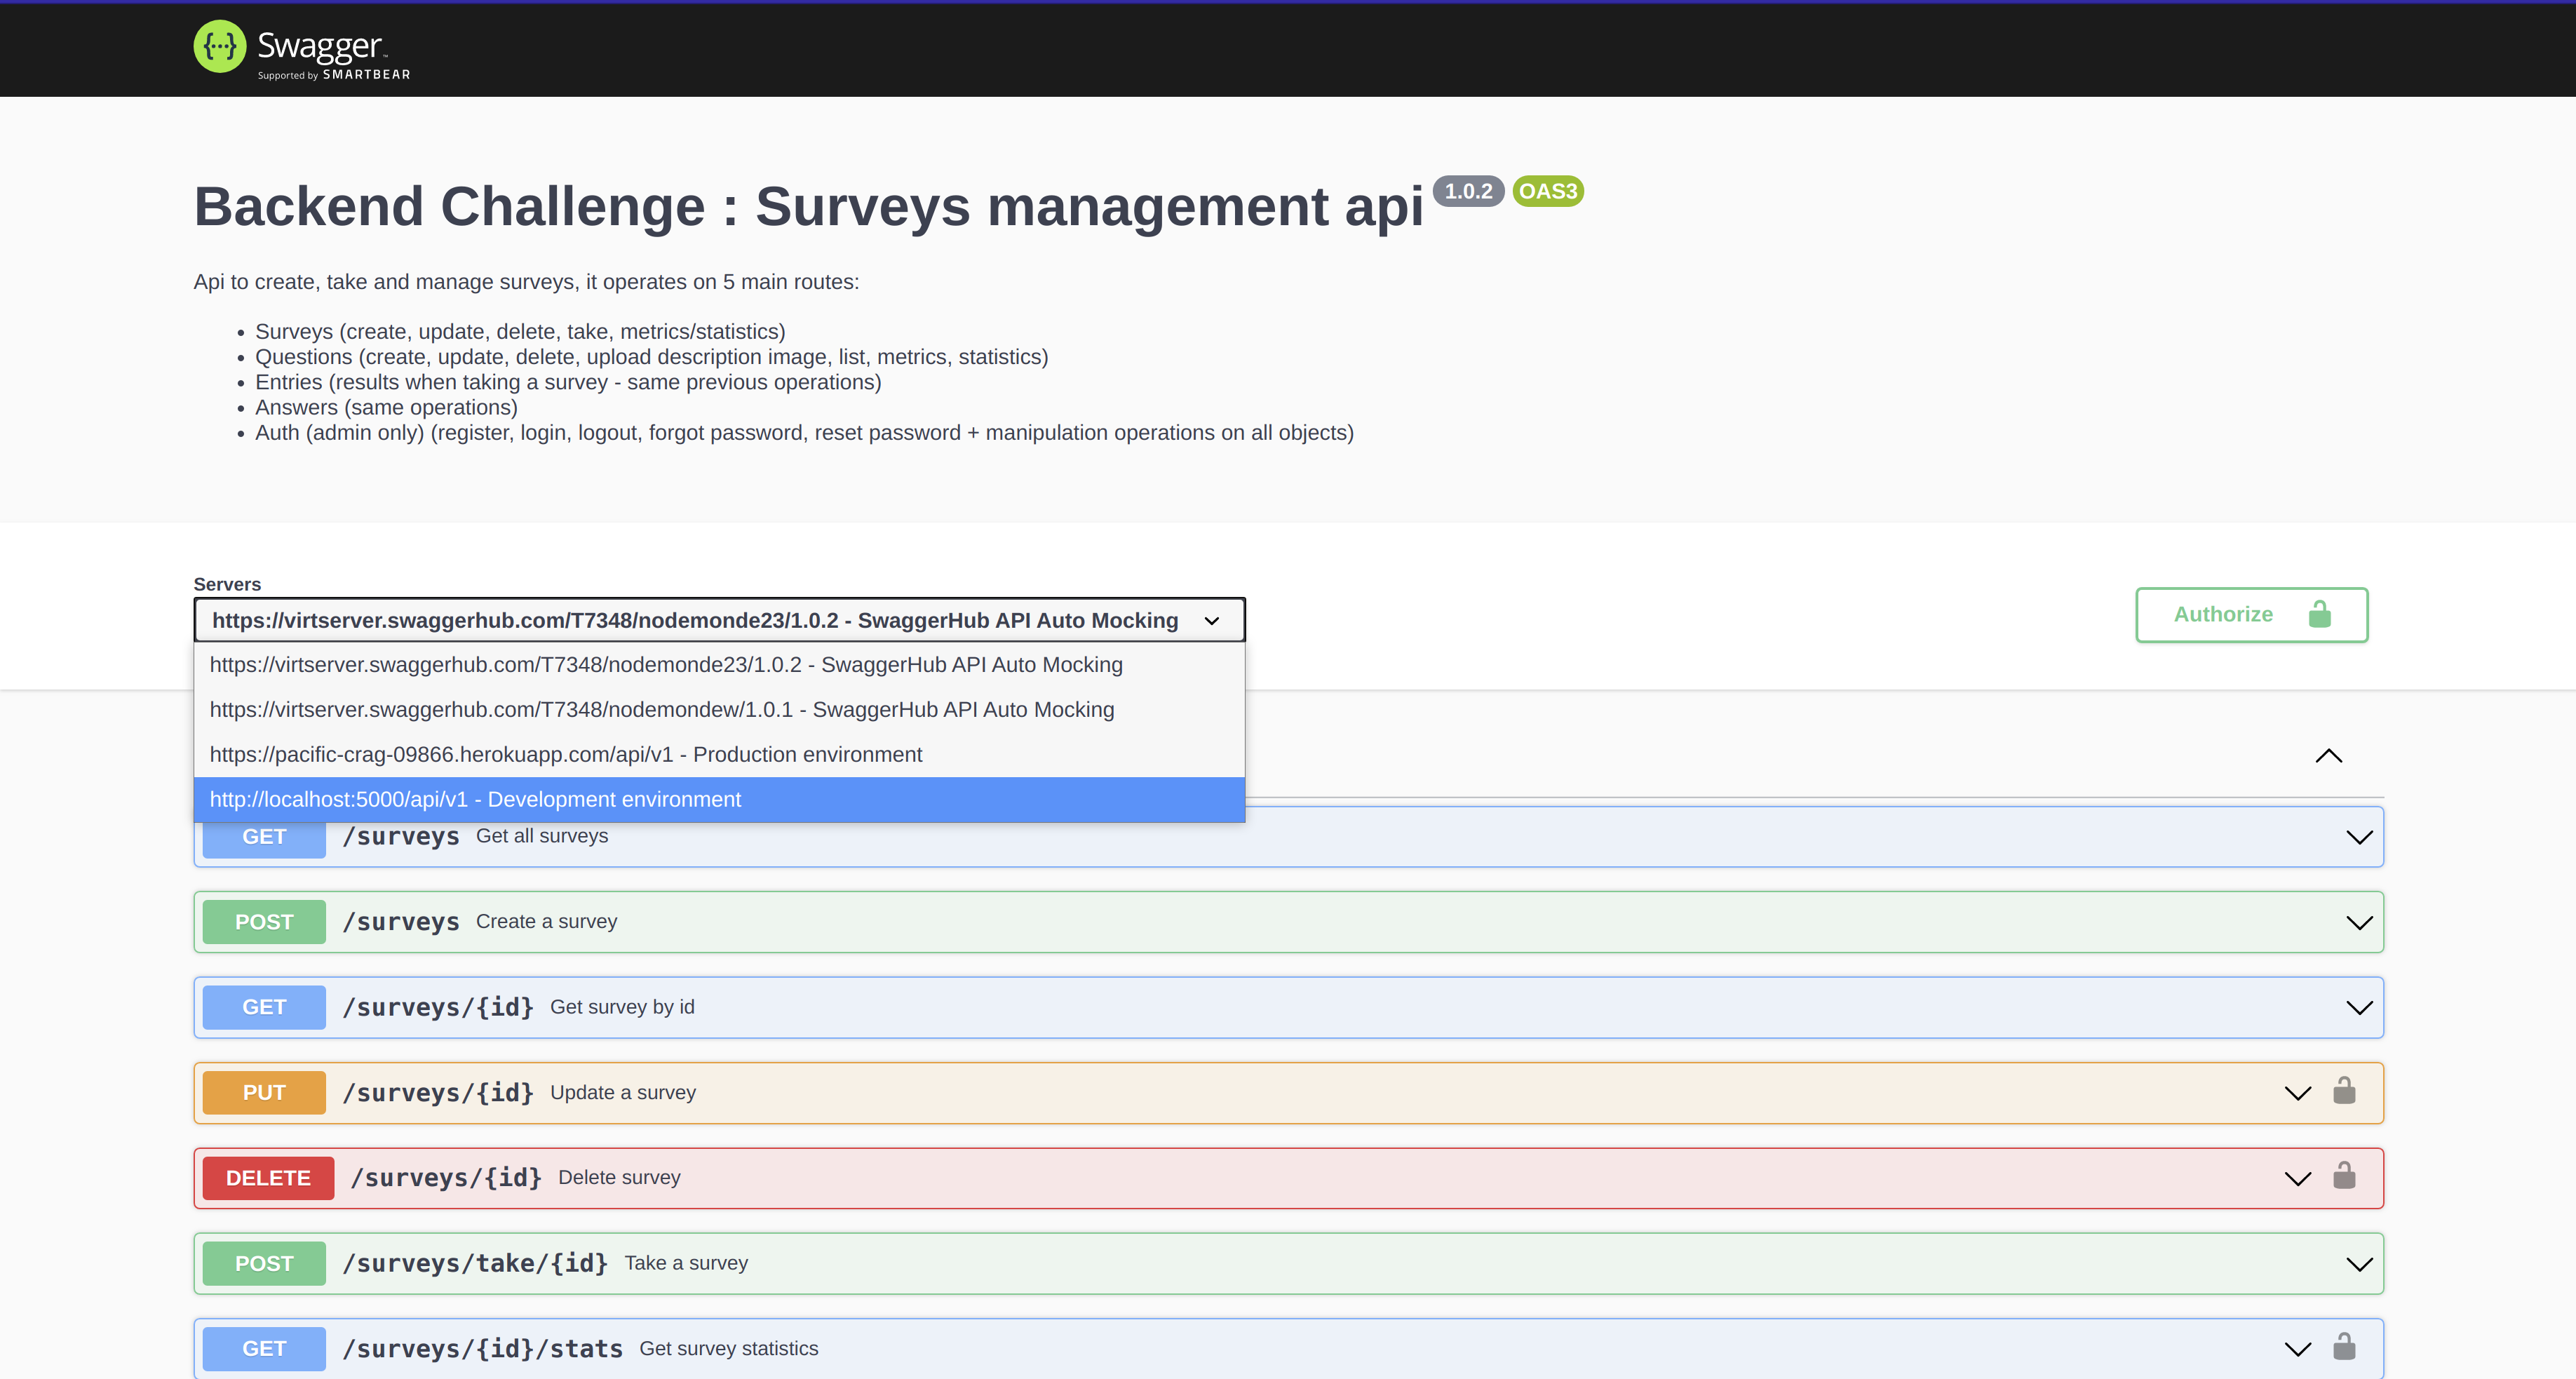Click 'Update a survey' description text
Screen dimensions: 2576x1379
[x=623, y=1092]
